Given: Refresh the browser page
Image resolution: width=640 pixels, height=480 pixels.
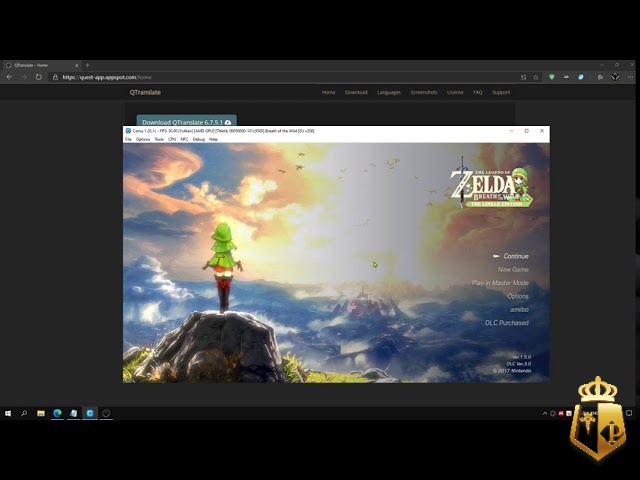Looking at the screenshot, I should click(x=38, y=77).
